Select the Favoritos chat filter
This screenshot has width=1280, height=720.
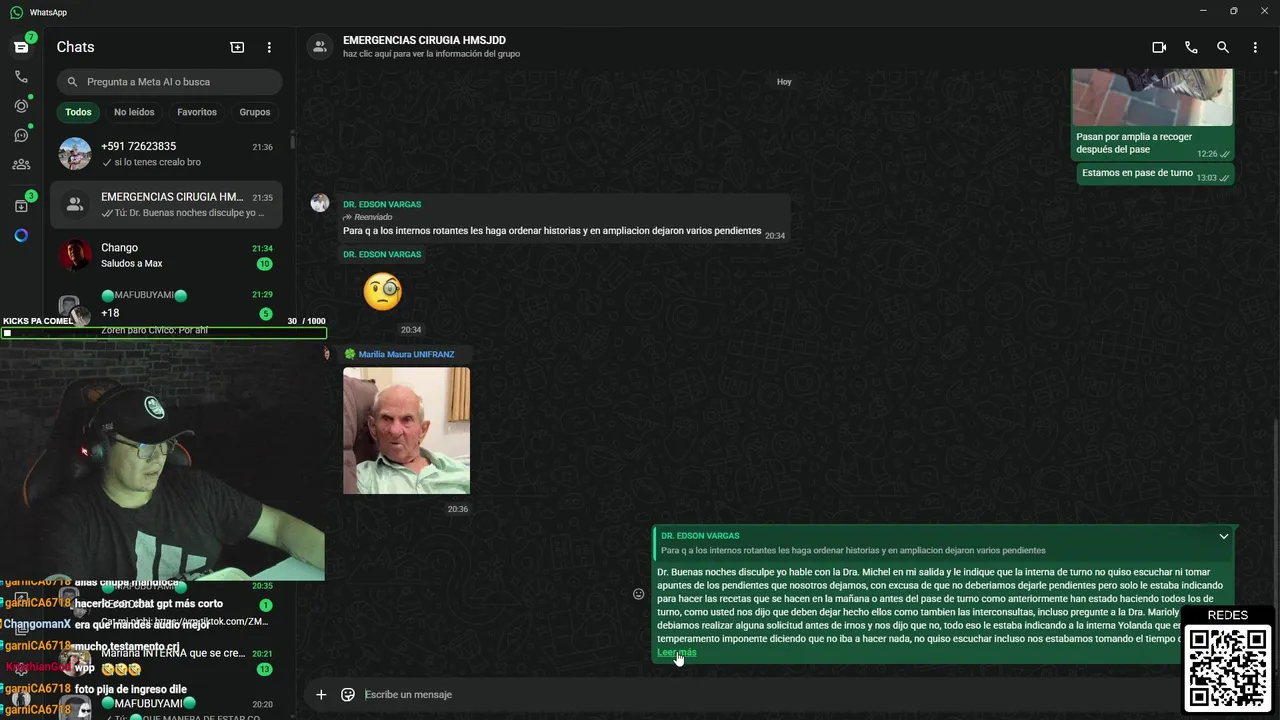pos(197,112)
